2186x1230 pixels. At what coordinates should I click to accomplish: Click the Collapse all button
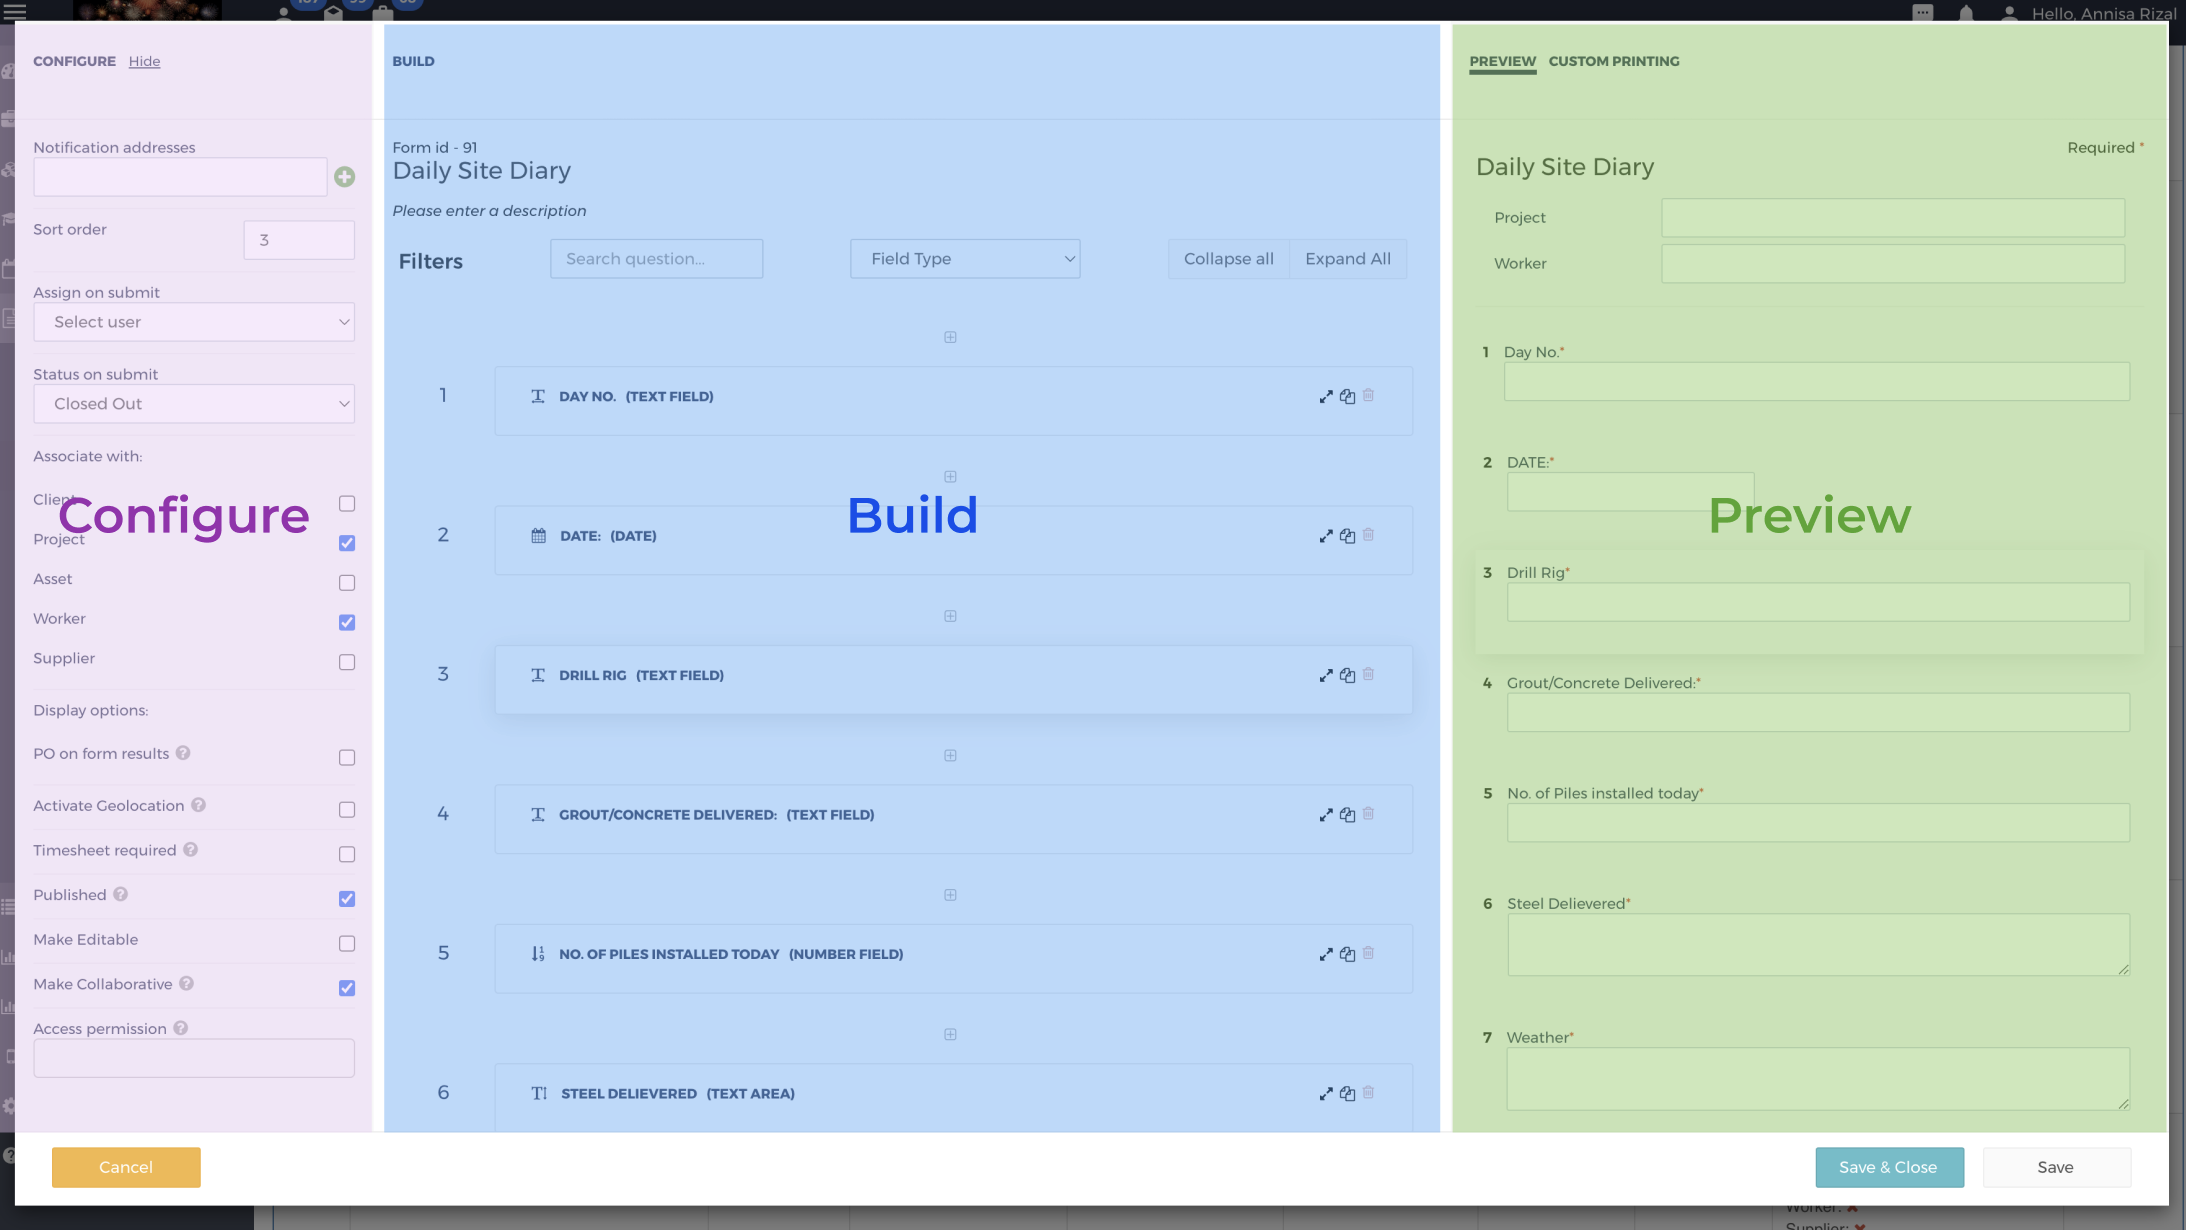[1228, 258]
